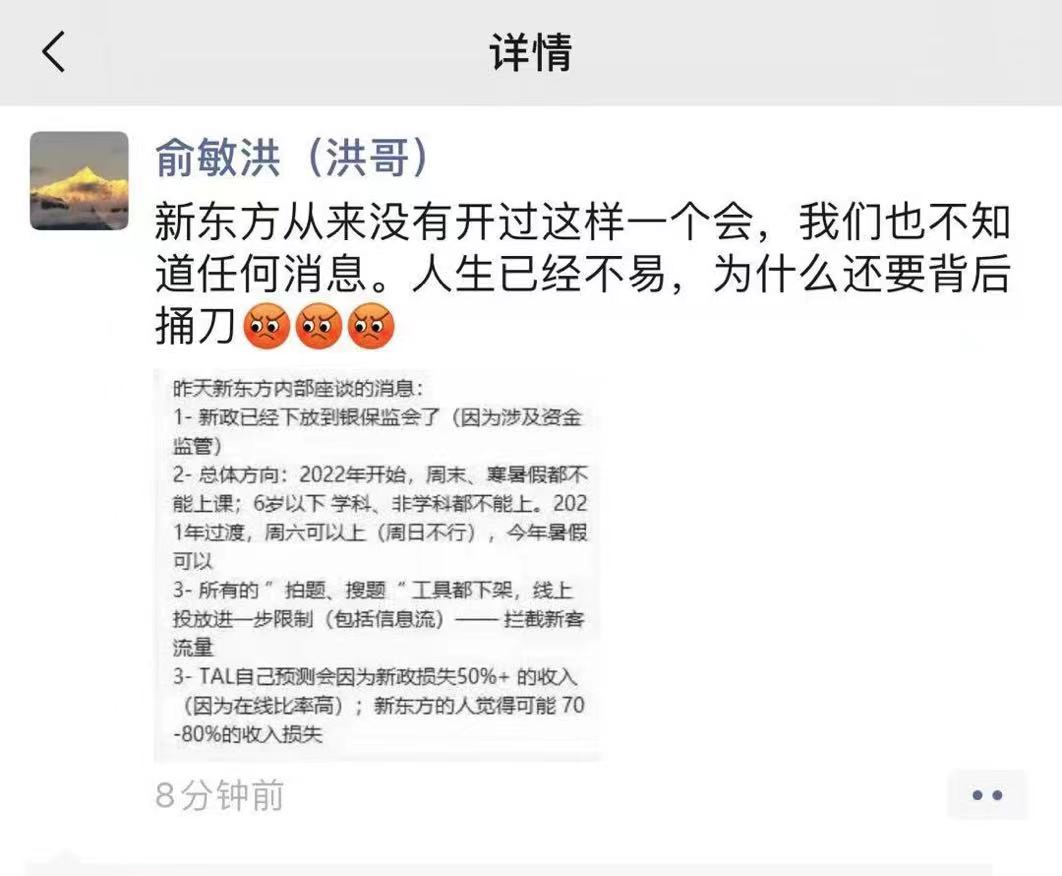Tap the line 昨天新东方内部座谈的消息 in image
1062x876 pixels.
tap(299, 388)
